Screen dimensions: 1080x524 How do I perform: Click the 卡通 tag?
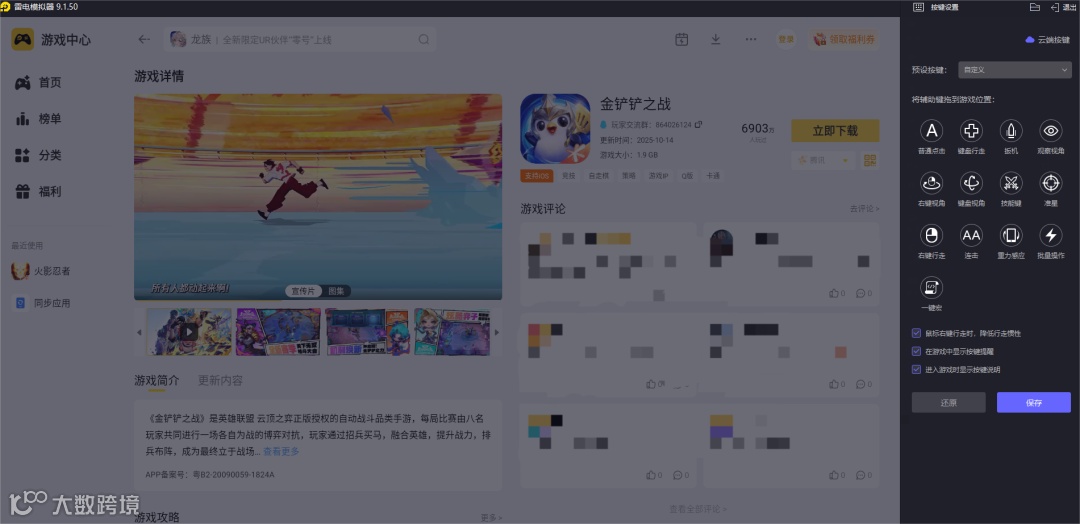pyautogui.click(x=712, y=176)
